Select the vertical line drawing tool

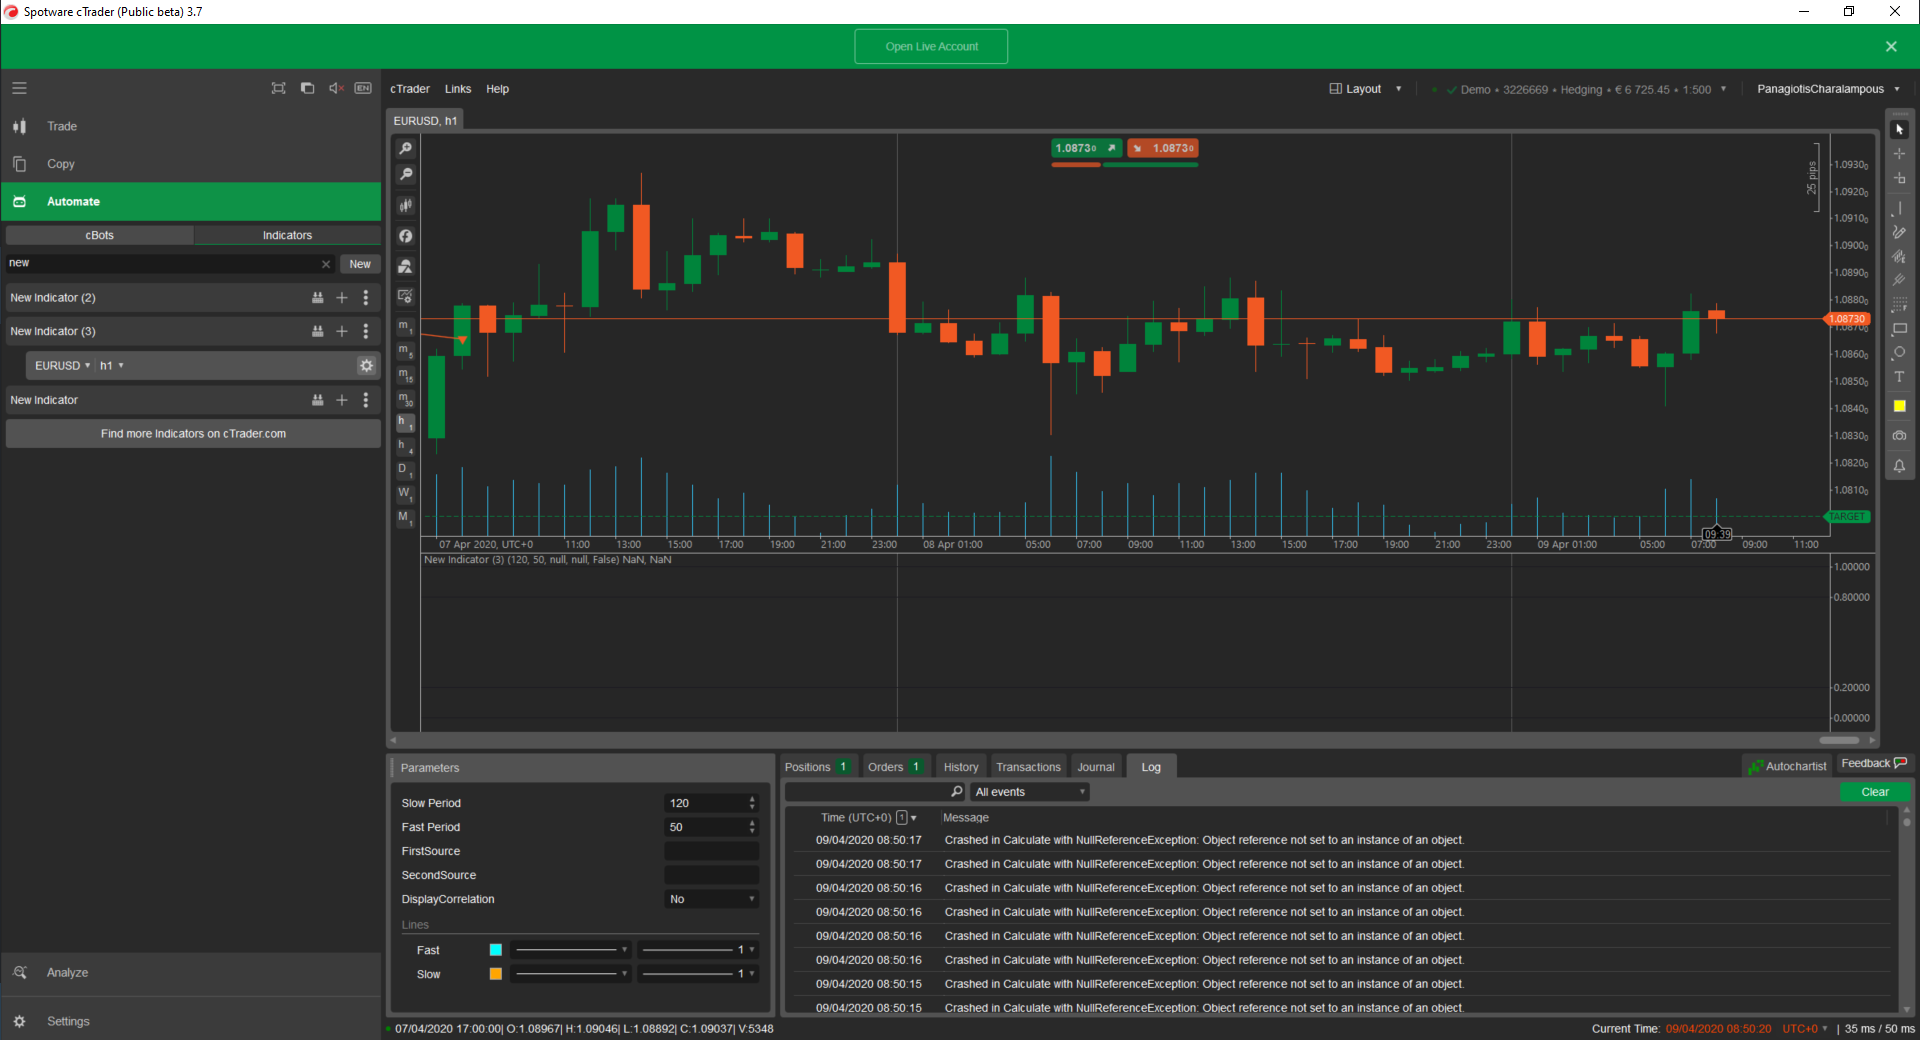pos(1899,209)
